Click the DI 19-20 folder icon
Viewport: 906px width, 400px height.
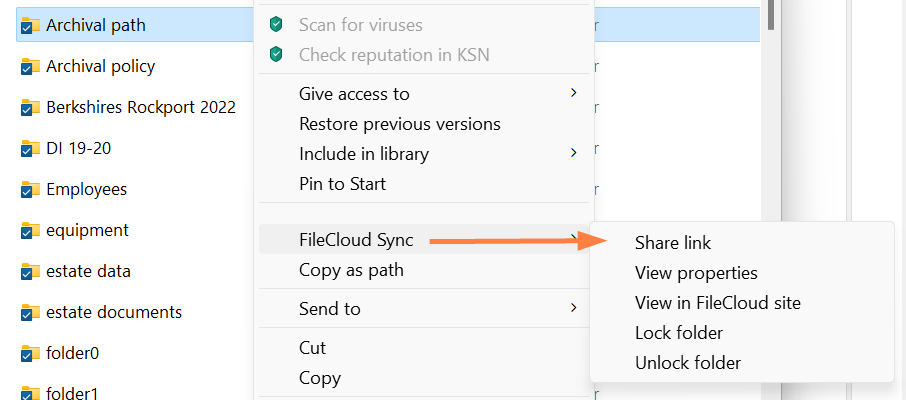tap(30, 149)
